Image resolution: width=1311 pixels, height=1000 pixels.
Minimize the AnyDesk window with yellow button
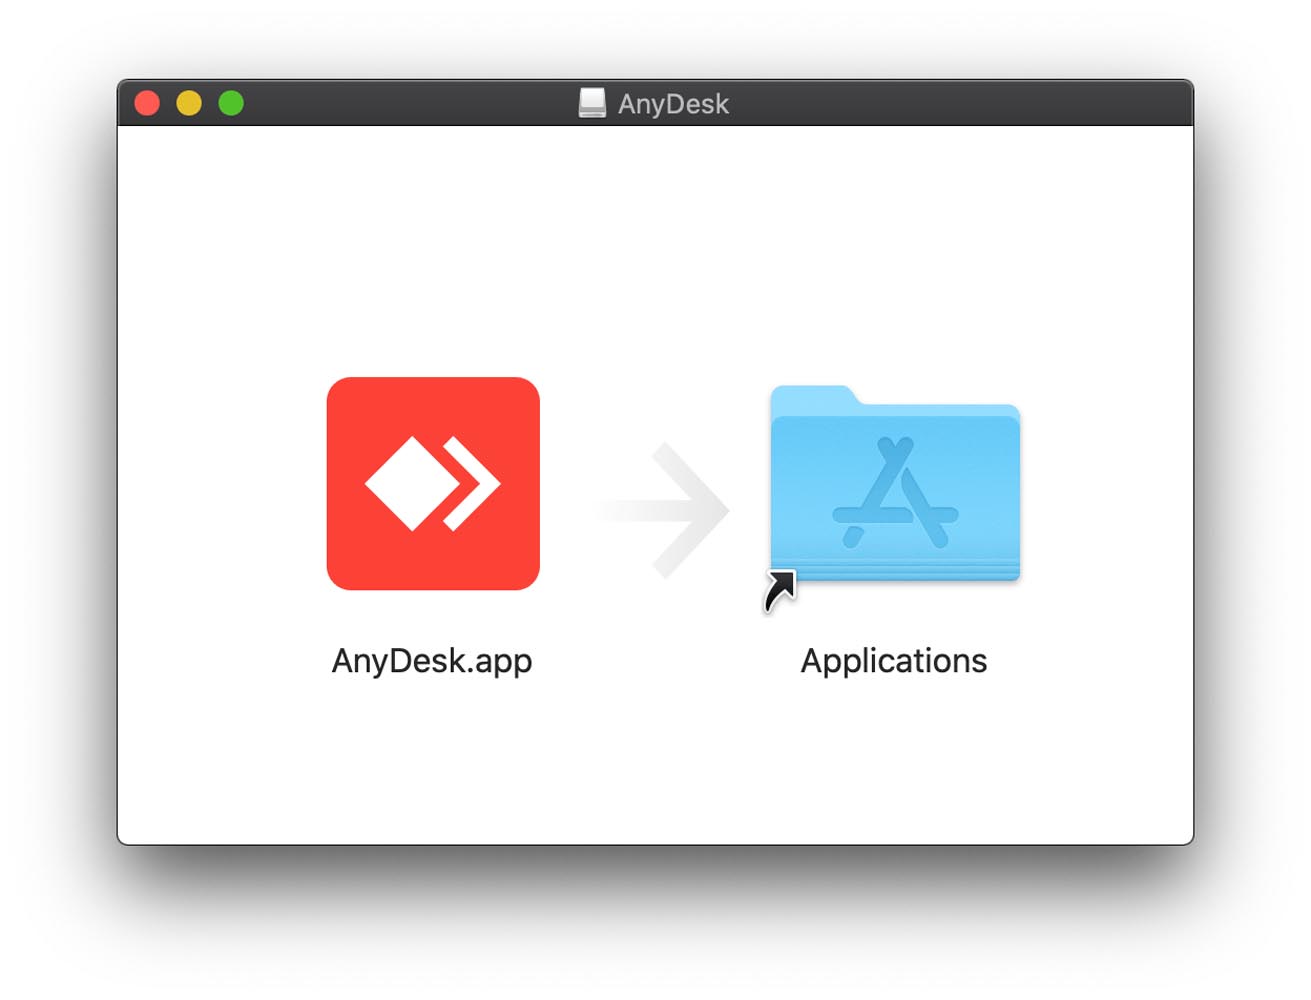(189, 103)
